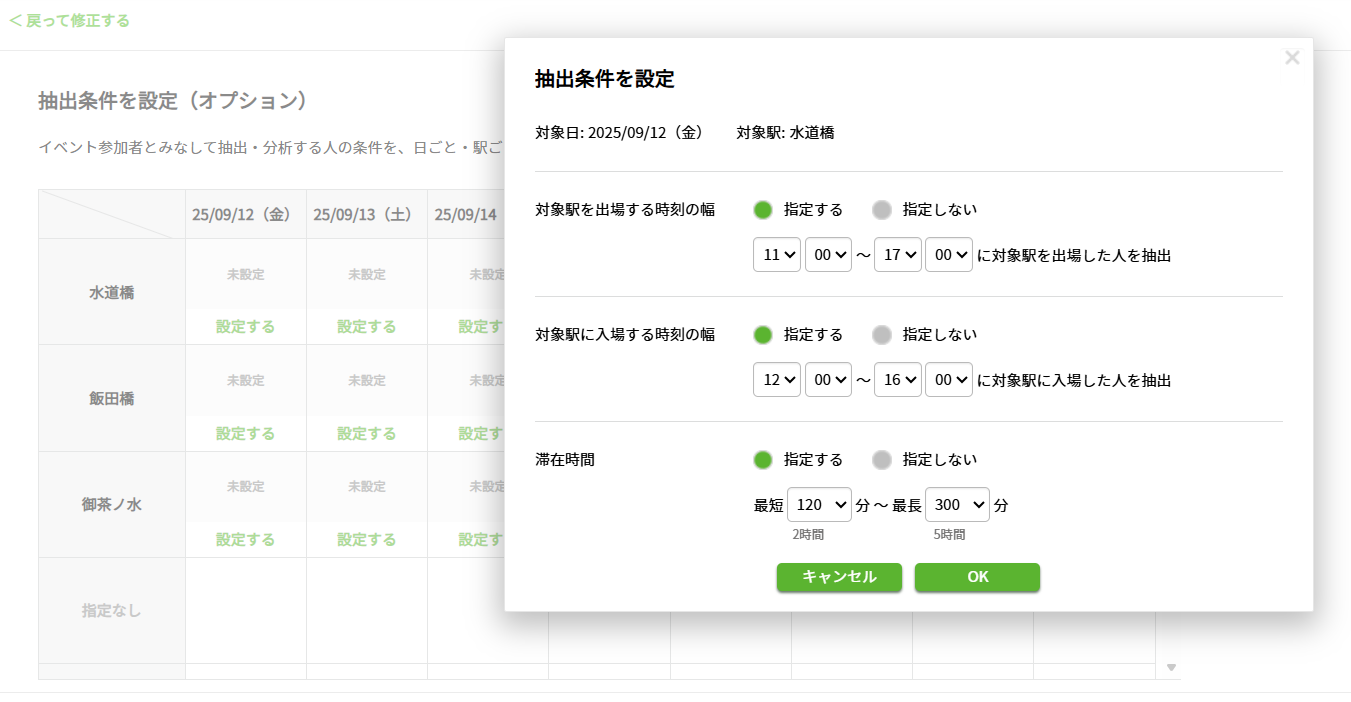1351x702 pixels.
Task: Select 指定しない for 対象駅を出場する時刻の幅
Action: coord(881,210)
